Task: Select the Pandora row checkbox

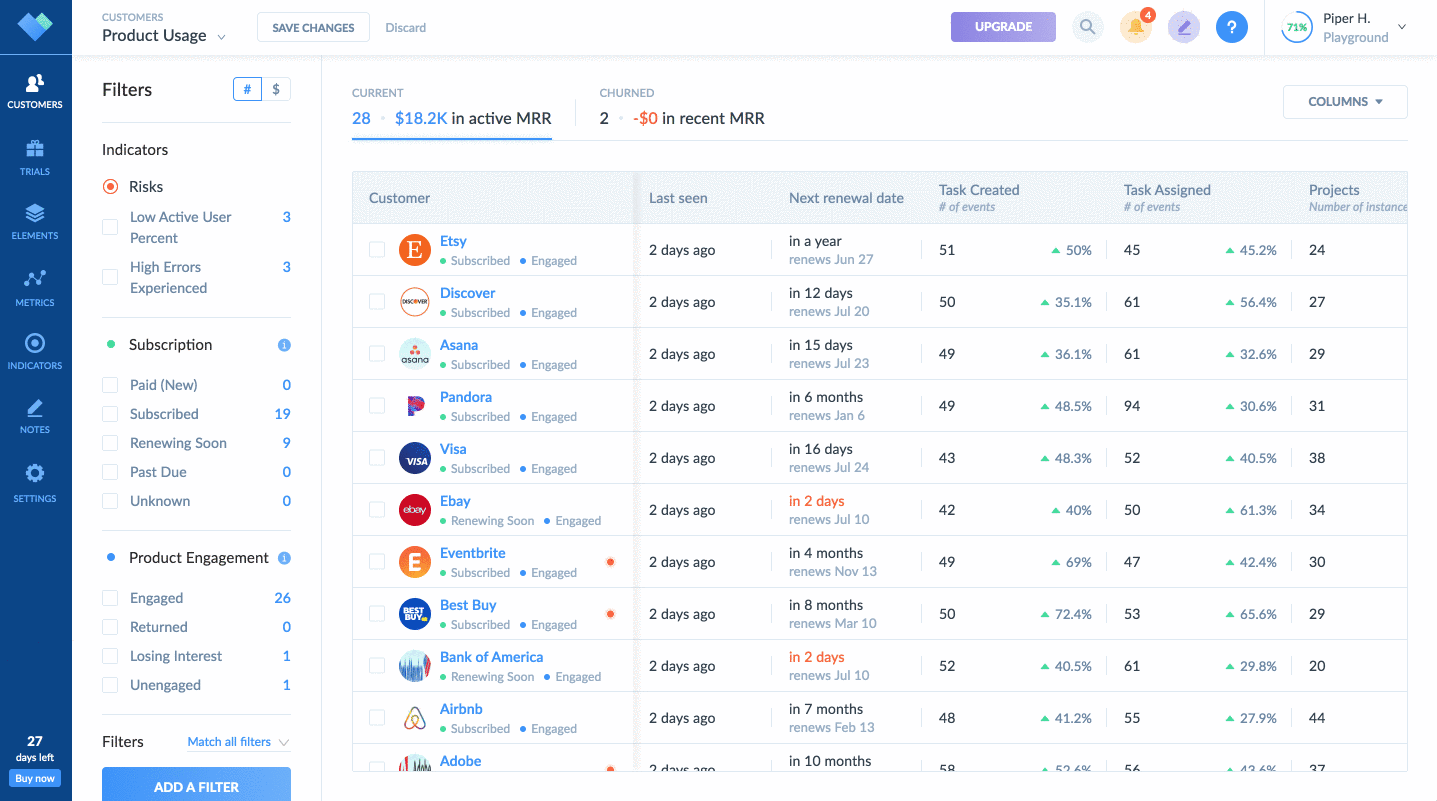Action: pyautogui.click(x=377, y=406)
